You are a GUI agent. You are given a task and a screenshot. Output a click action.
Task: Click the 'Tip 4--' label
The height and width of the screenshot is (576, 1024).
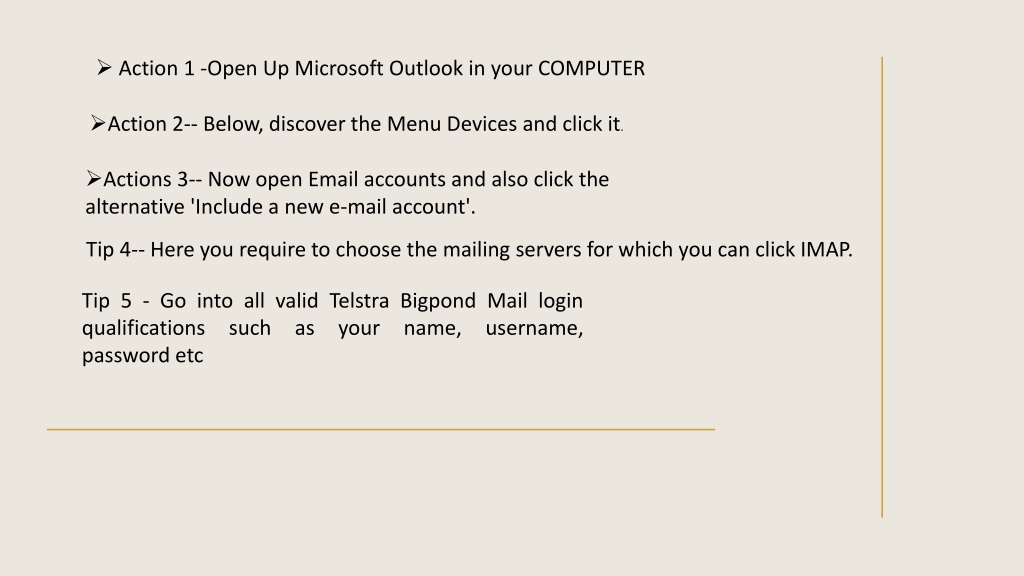tap(115, 250)
